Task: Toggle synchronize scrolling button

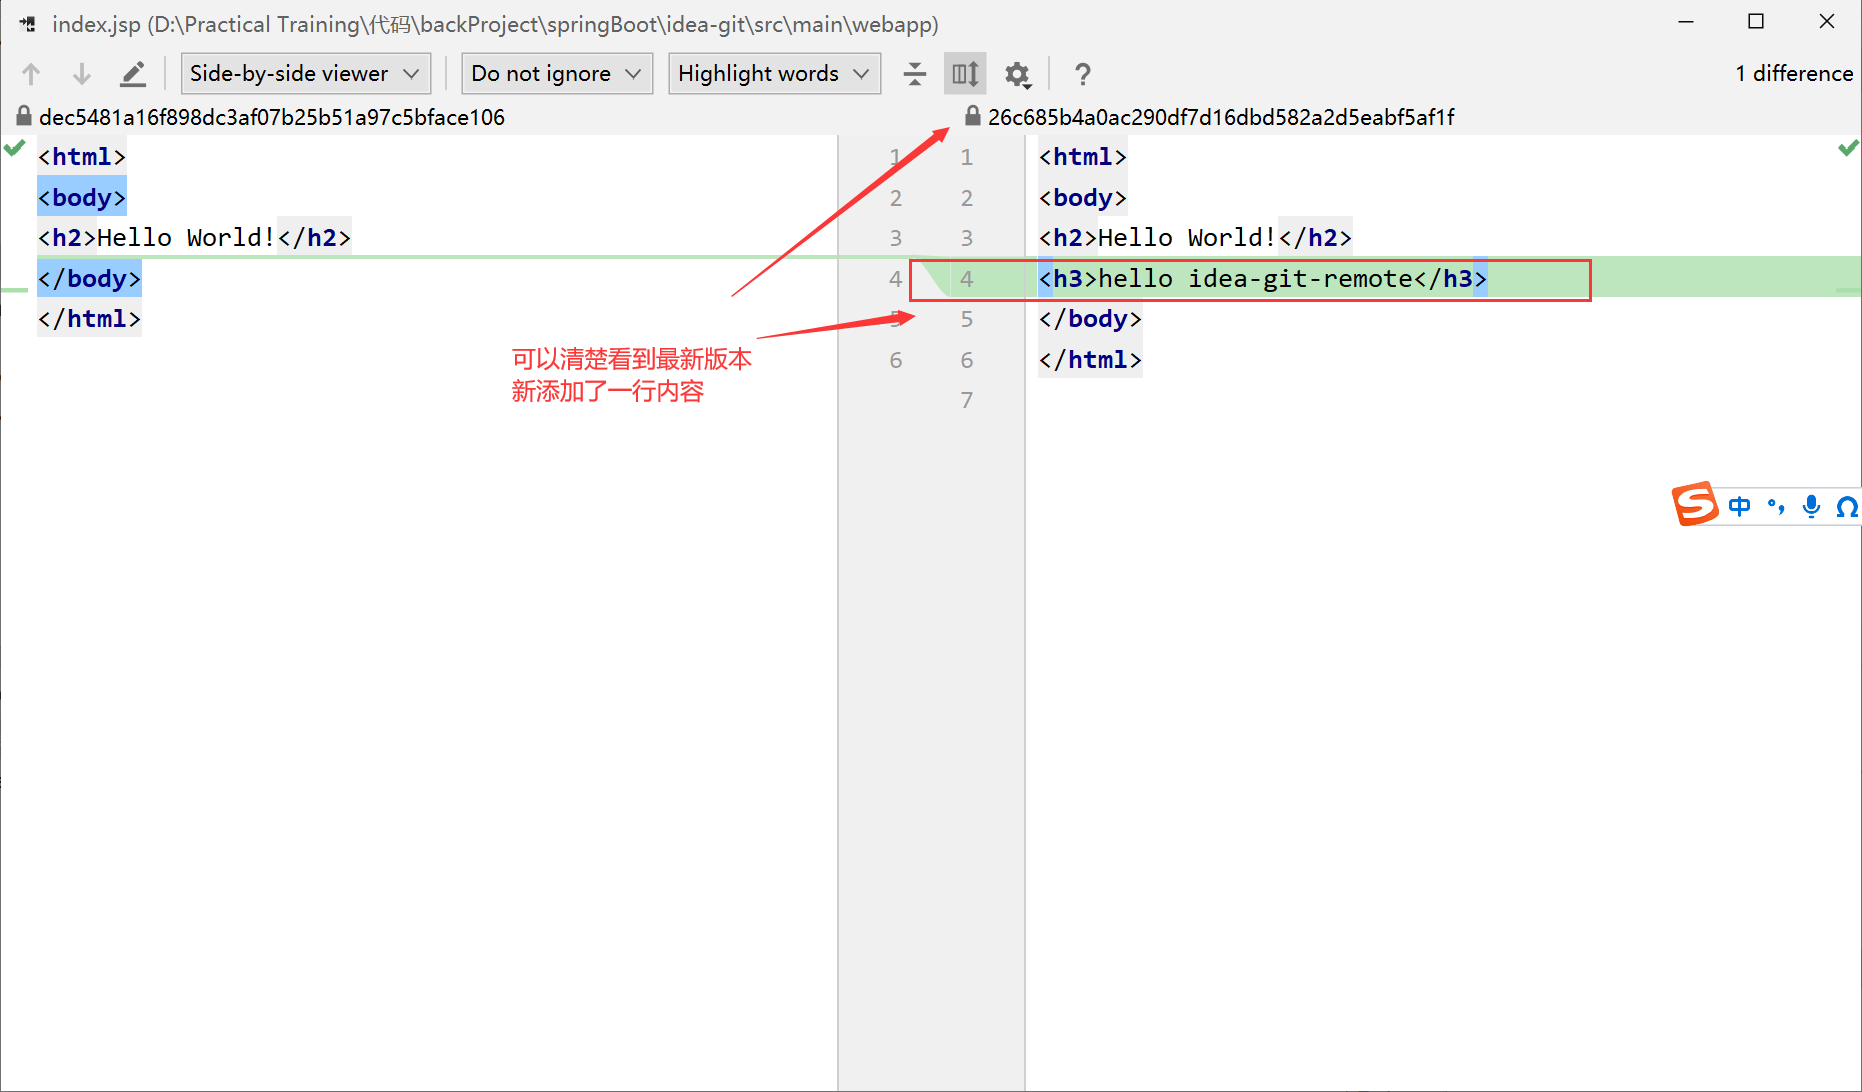Action: pyautogui.click(x=965, y=74)
